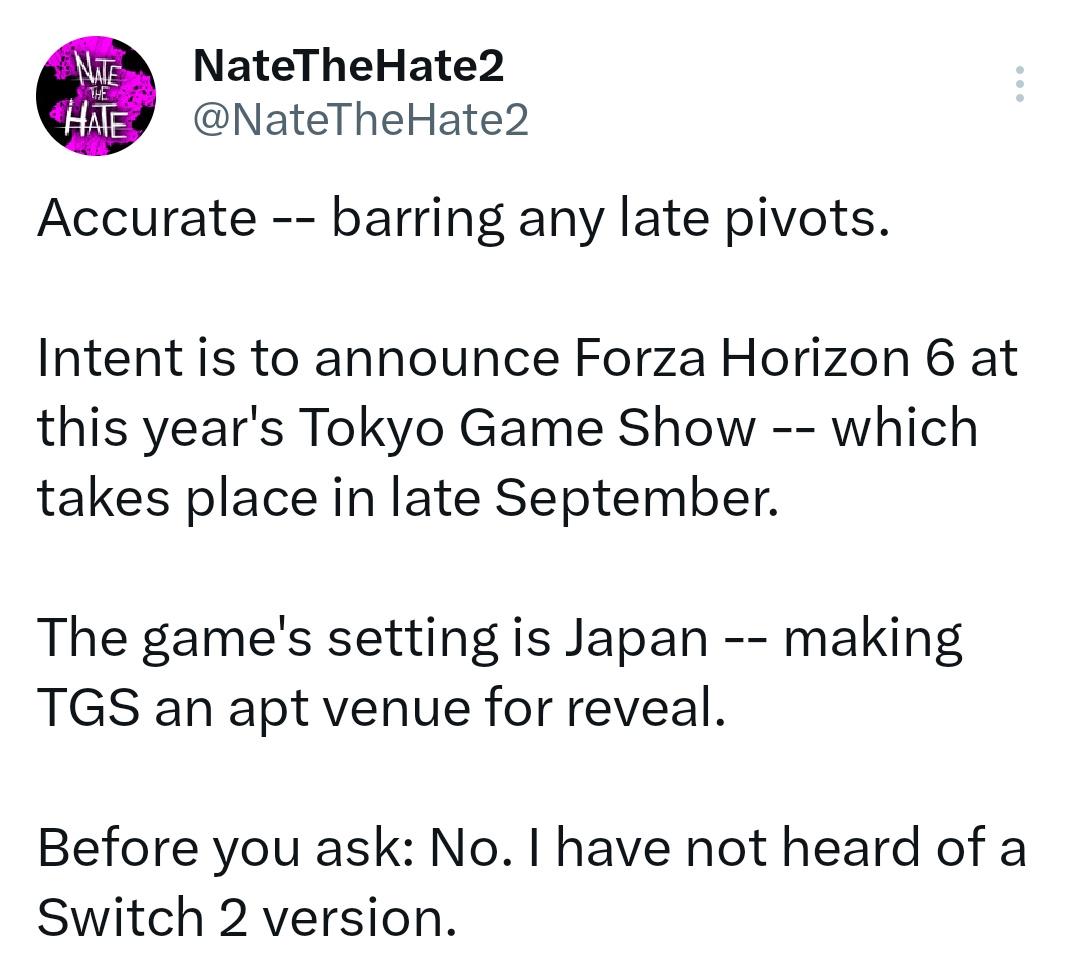Click the 'Before you ask: No.' text

click(x=275, y=848)
